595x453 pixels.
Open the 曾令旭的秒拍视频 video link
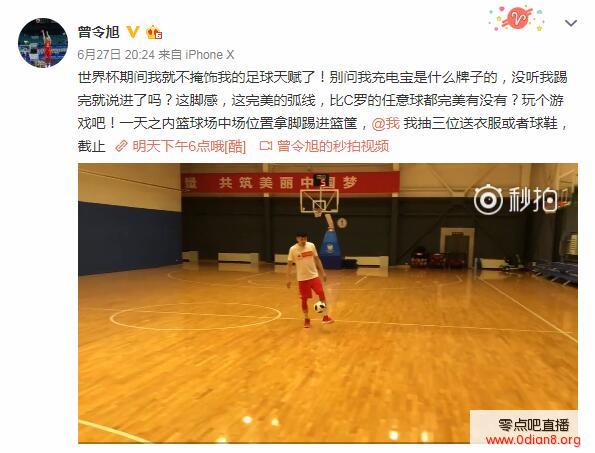[333, 146]
